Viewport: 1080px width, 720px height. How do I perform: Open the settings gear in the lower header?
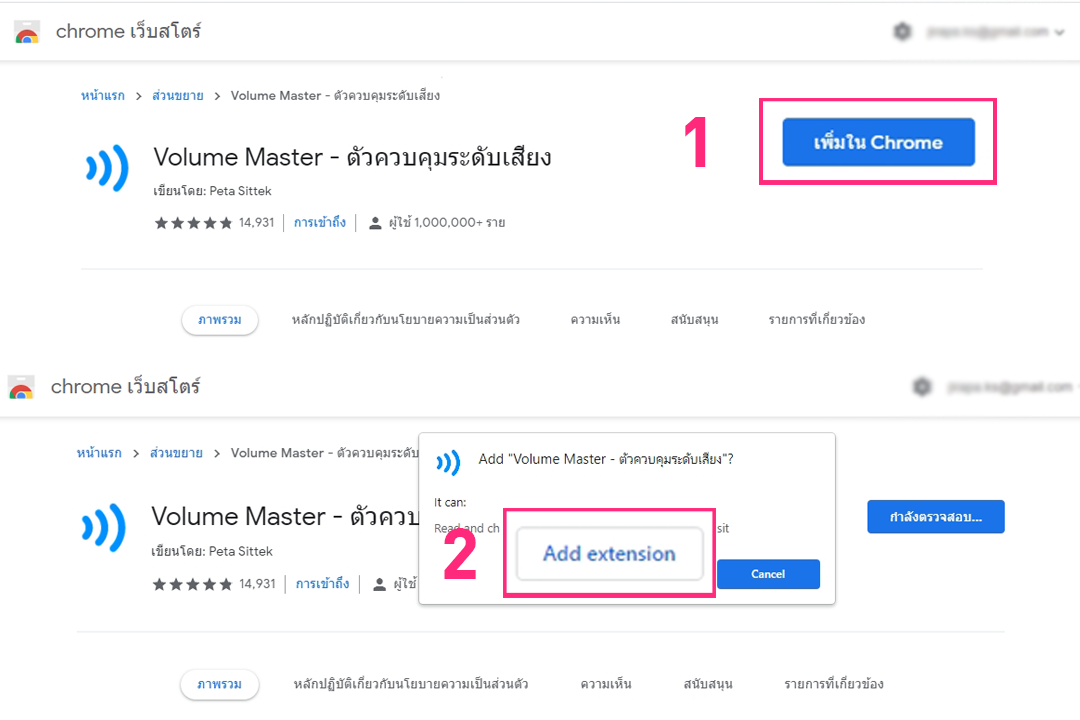tap(922, 387)
